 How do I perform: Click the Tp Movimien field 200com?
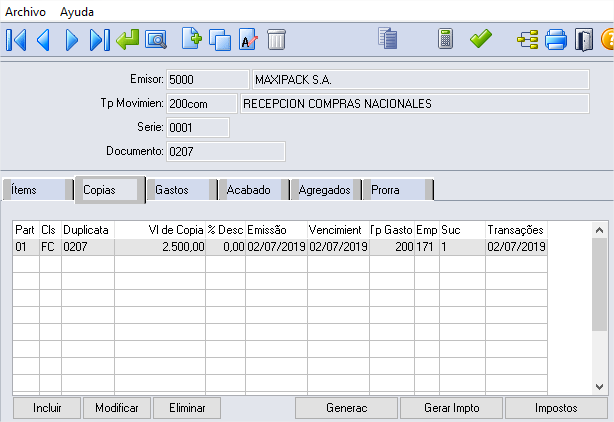202,104
